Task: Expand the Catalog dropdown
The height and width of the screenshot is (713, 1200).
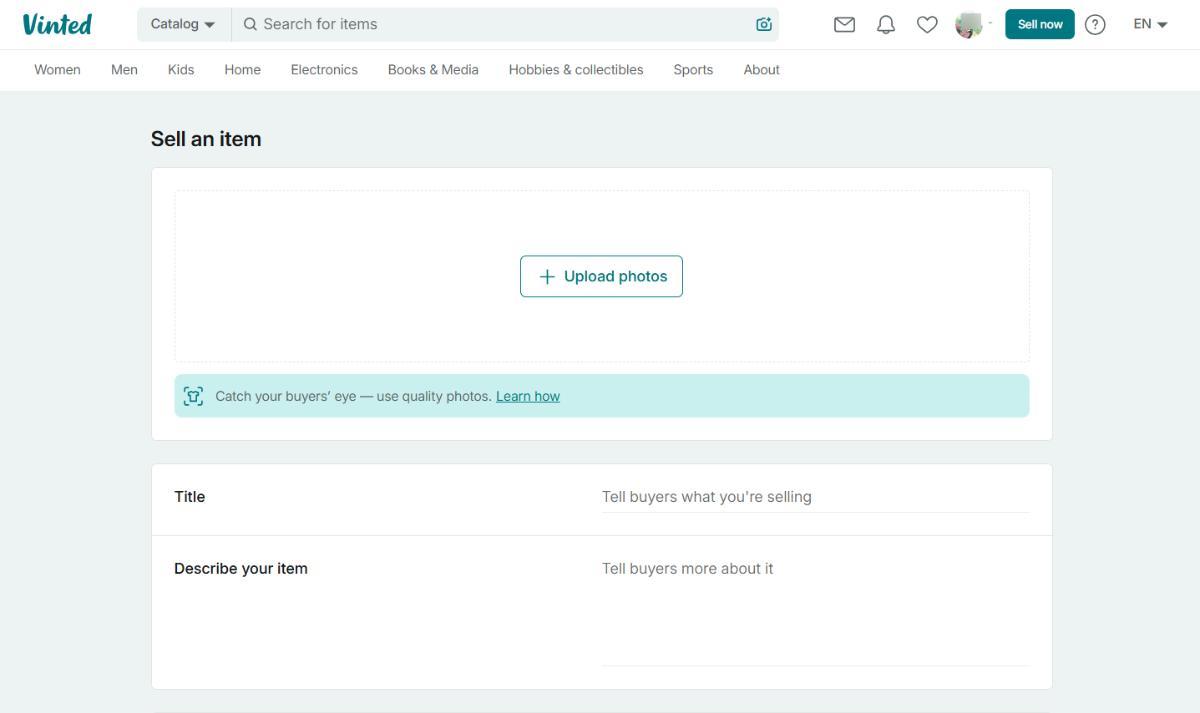Action: [183, 24]
